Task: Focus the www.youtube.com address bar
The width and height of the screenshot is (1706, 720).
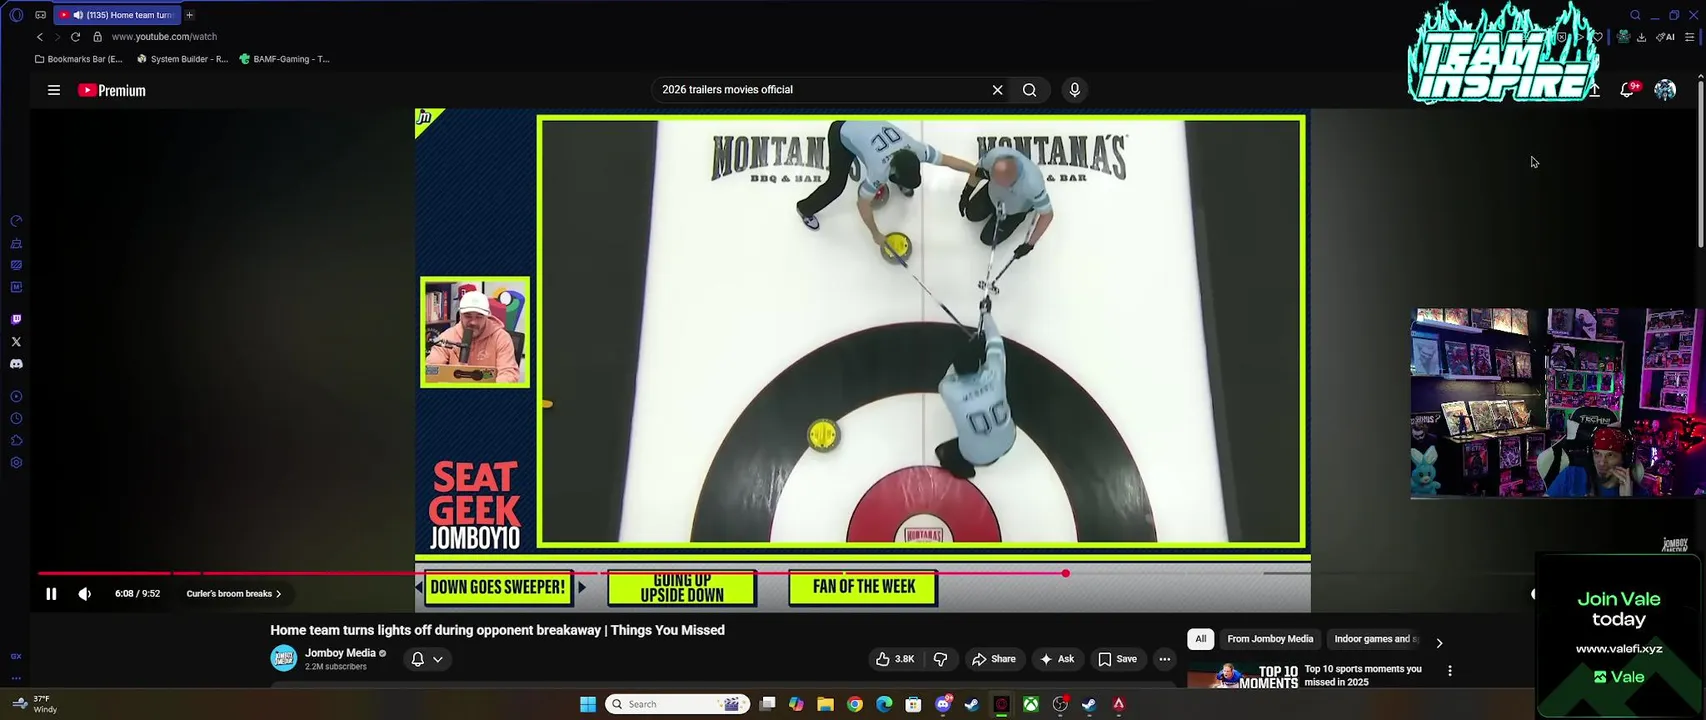Action: (x=164, y=37)
